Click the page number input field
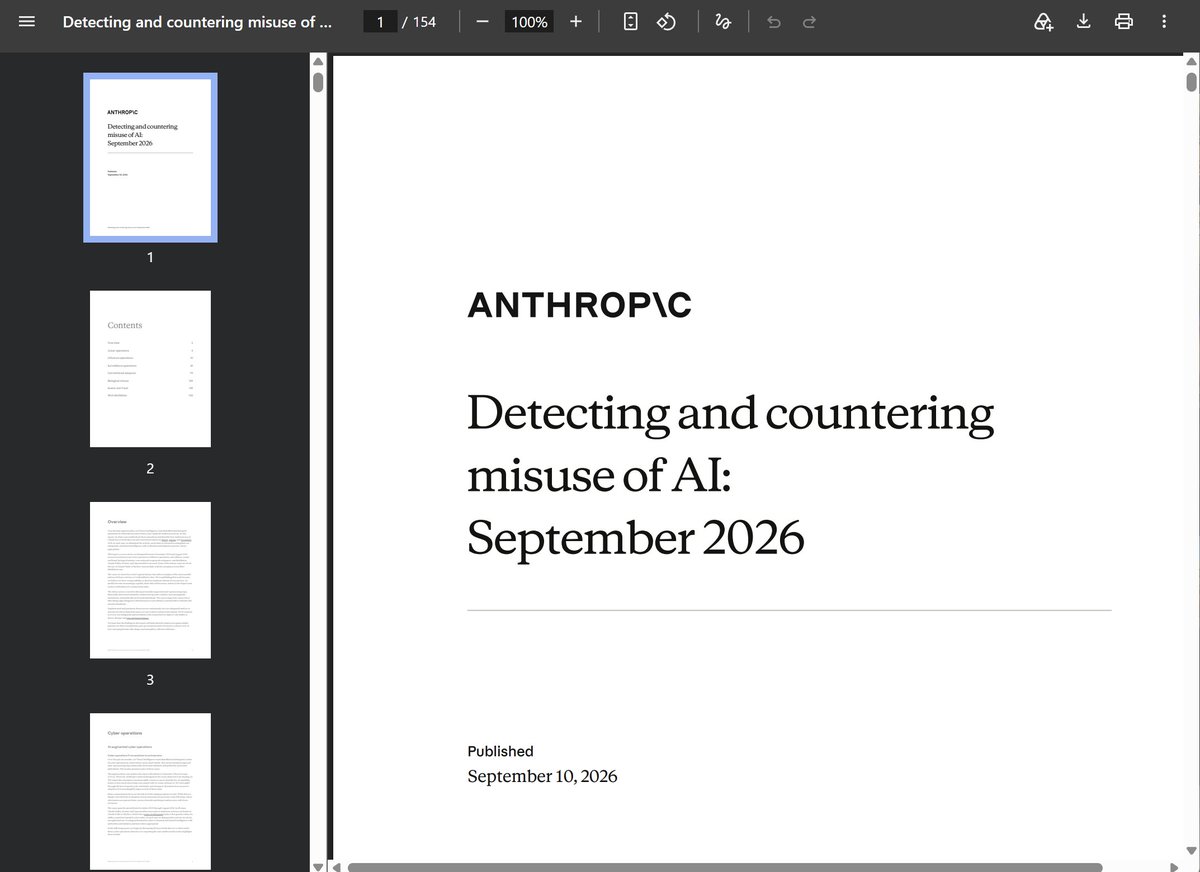 [380, 21]
